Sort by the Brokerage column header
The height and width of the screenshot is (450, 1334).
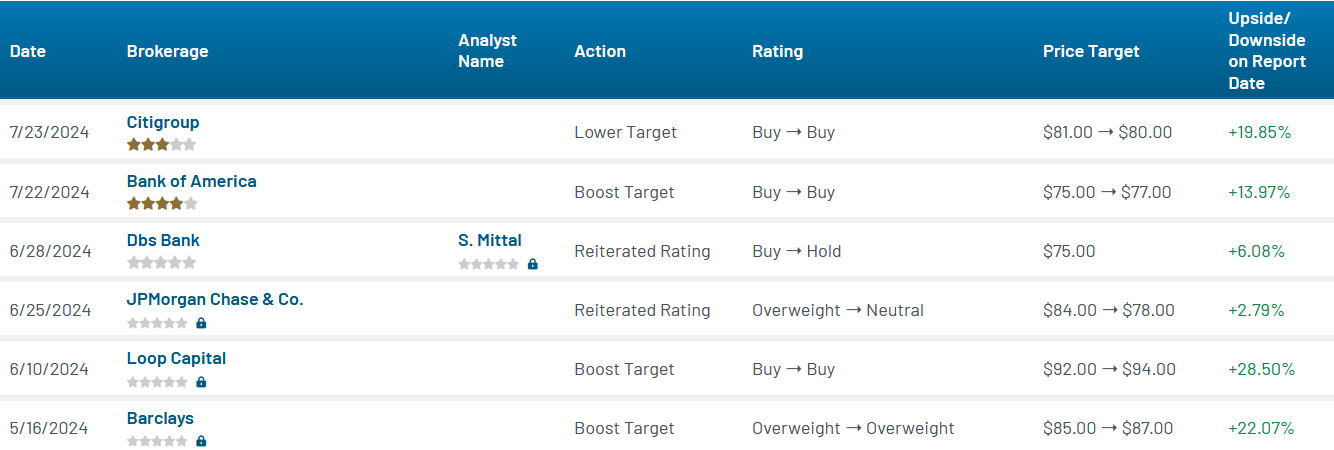tap(167, 51)
